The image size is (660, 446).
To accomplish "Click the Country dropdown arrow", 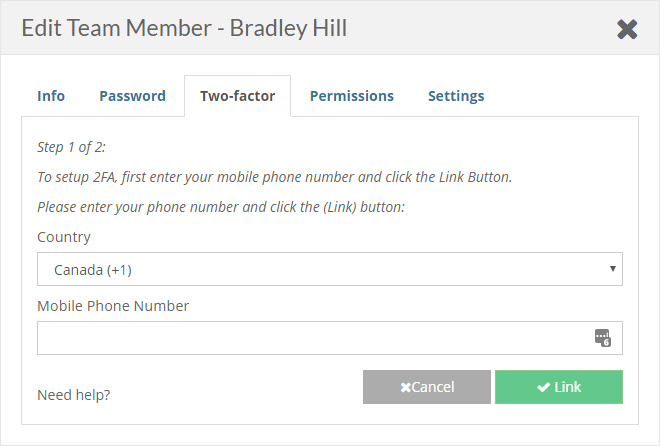I will coord(611,269).
